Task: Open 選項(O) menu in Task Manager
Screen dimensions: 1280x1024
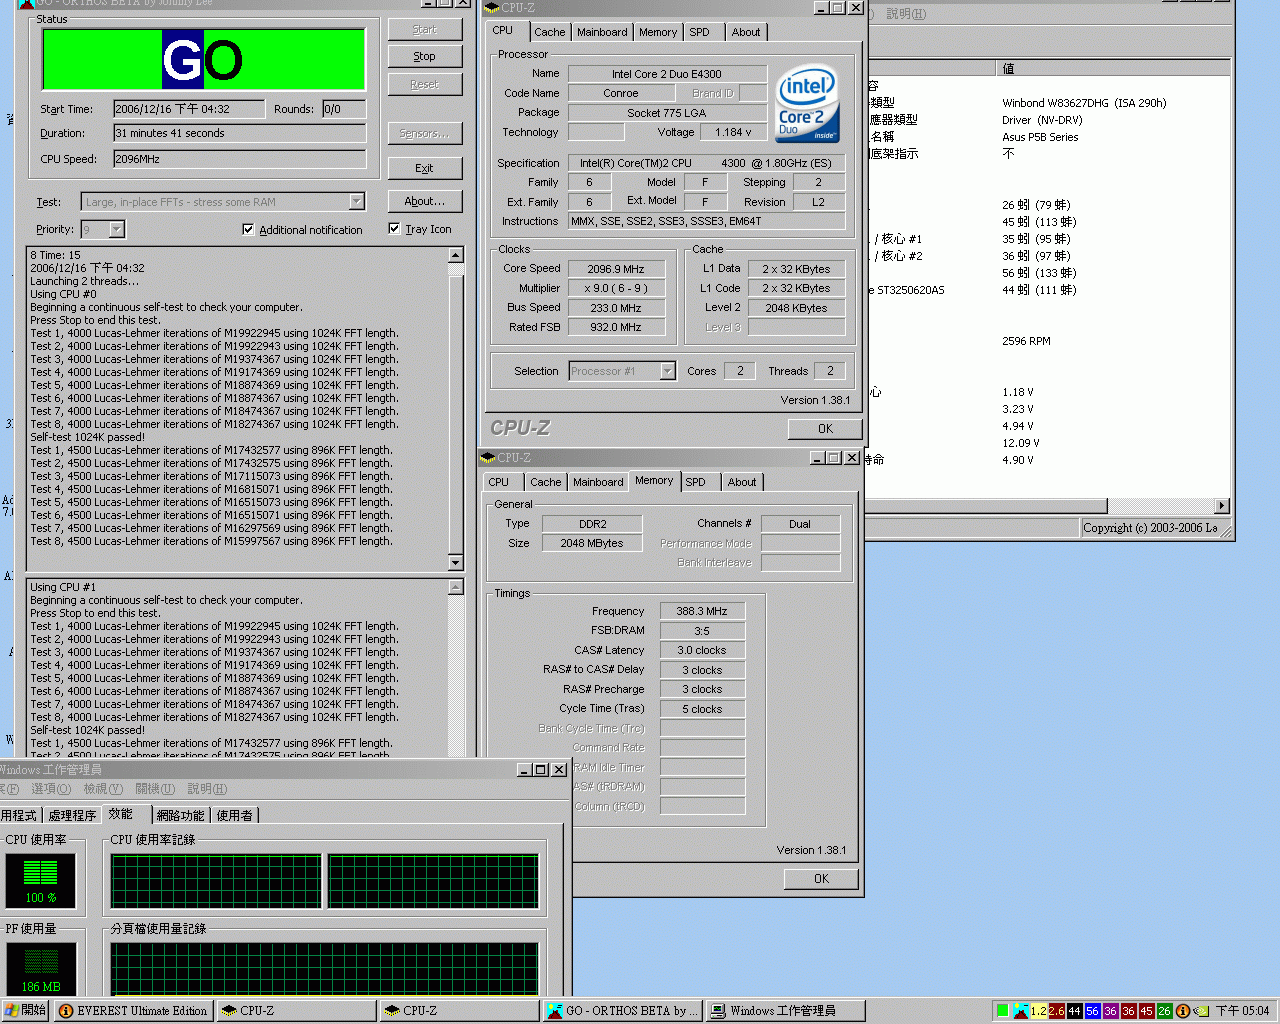Action: (51, 789)
